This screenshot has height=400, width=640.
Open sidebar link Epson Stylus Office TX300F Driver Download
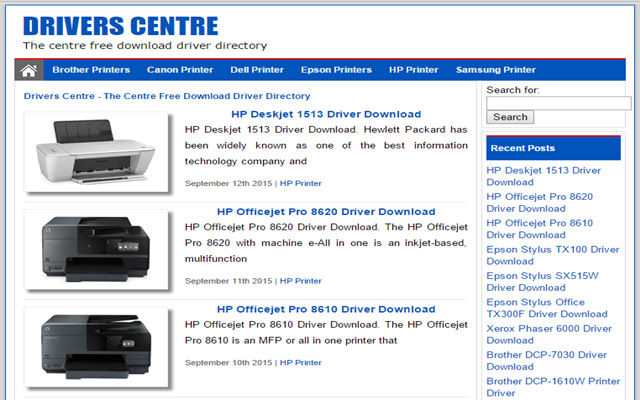coord(547,308)
